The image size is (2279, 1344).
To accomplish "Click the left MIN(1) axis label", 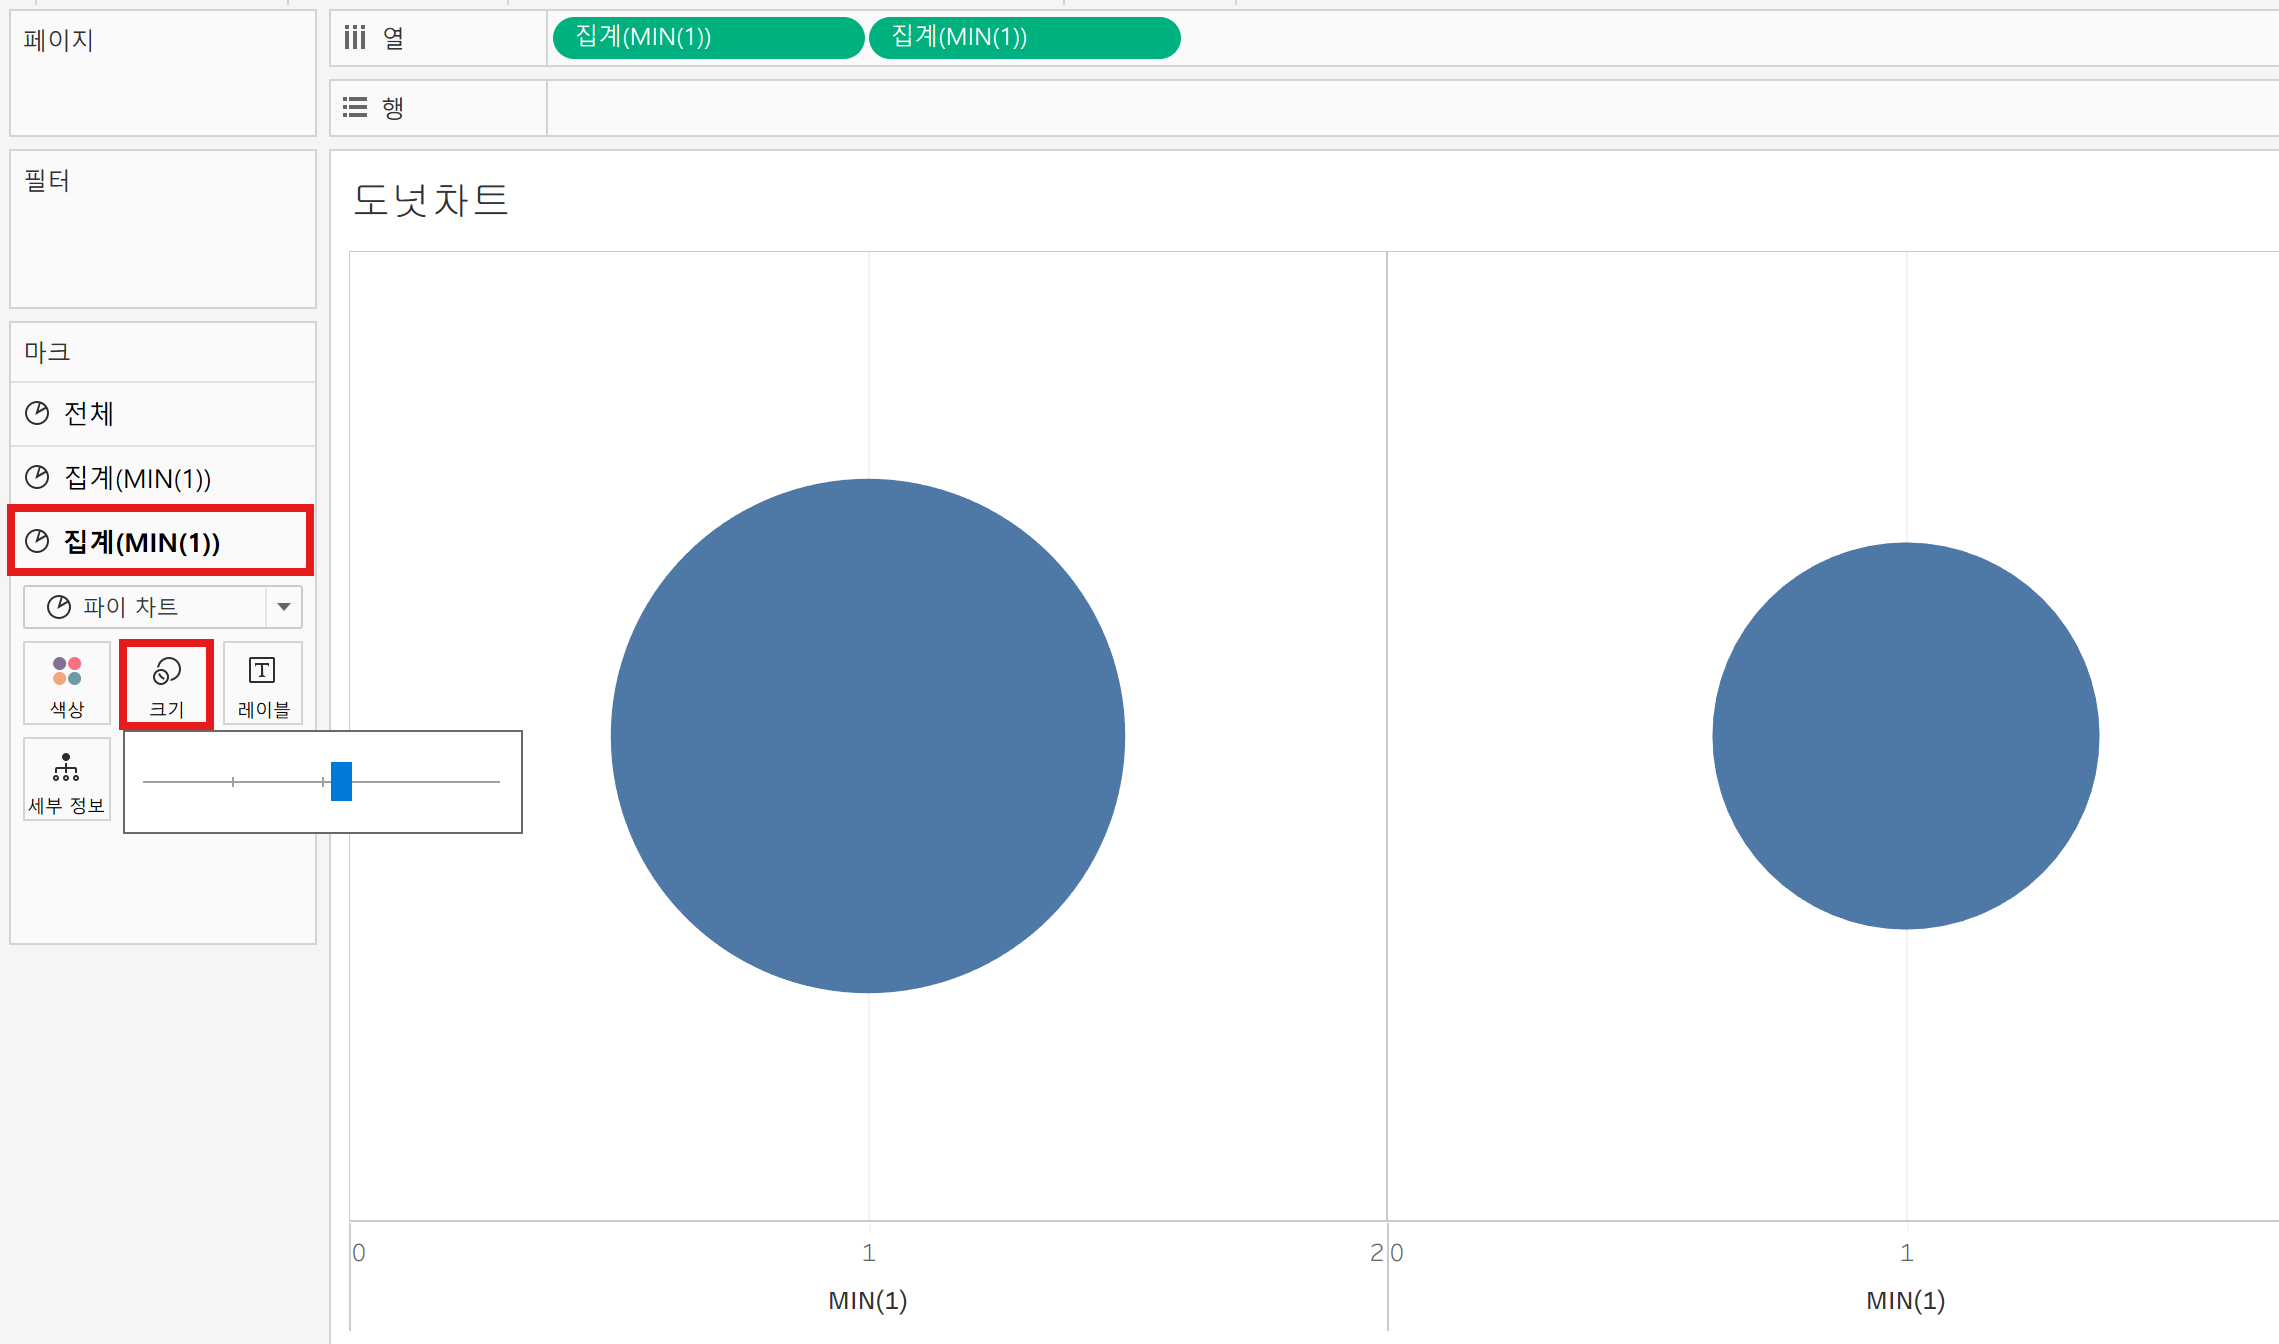I will (867, 1300).
